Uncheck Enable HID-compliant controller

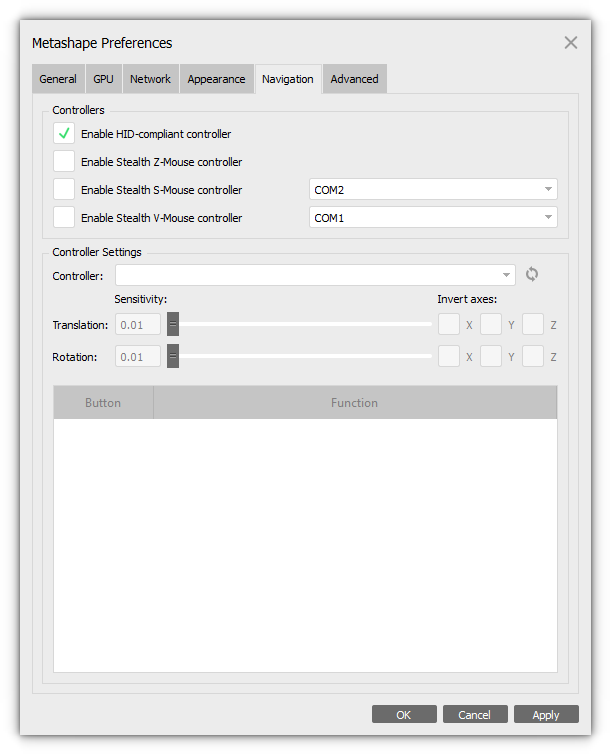tap(64, 133)
